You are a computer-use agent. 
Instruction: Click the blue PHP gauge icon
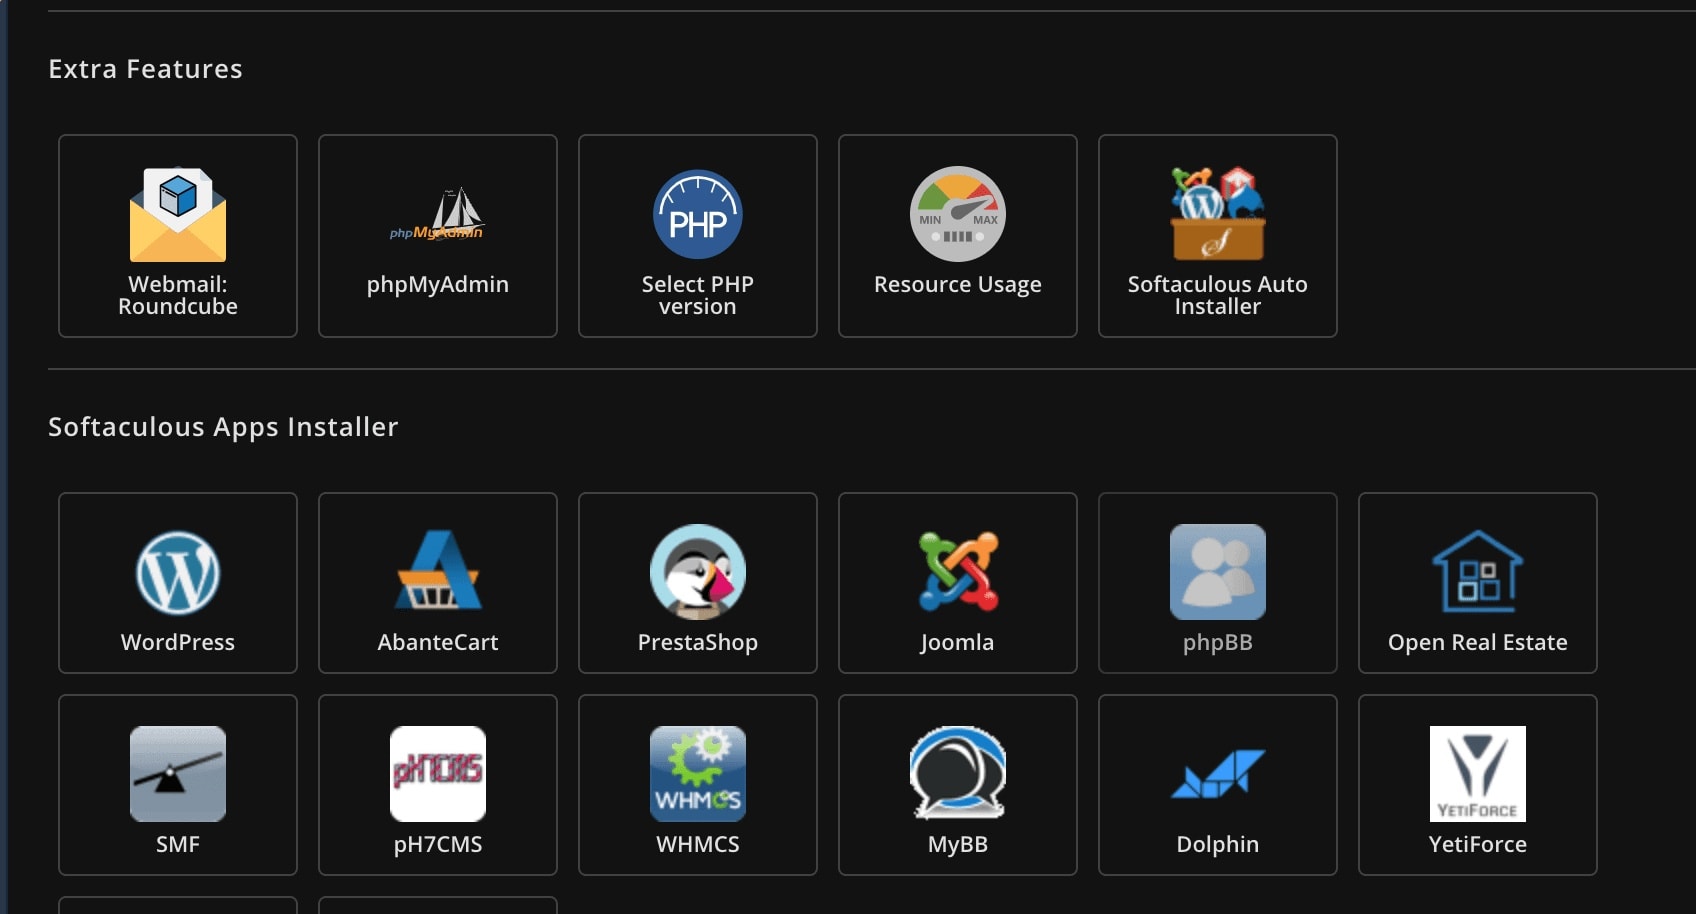click(x=698, y=214)
